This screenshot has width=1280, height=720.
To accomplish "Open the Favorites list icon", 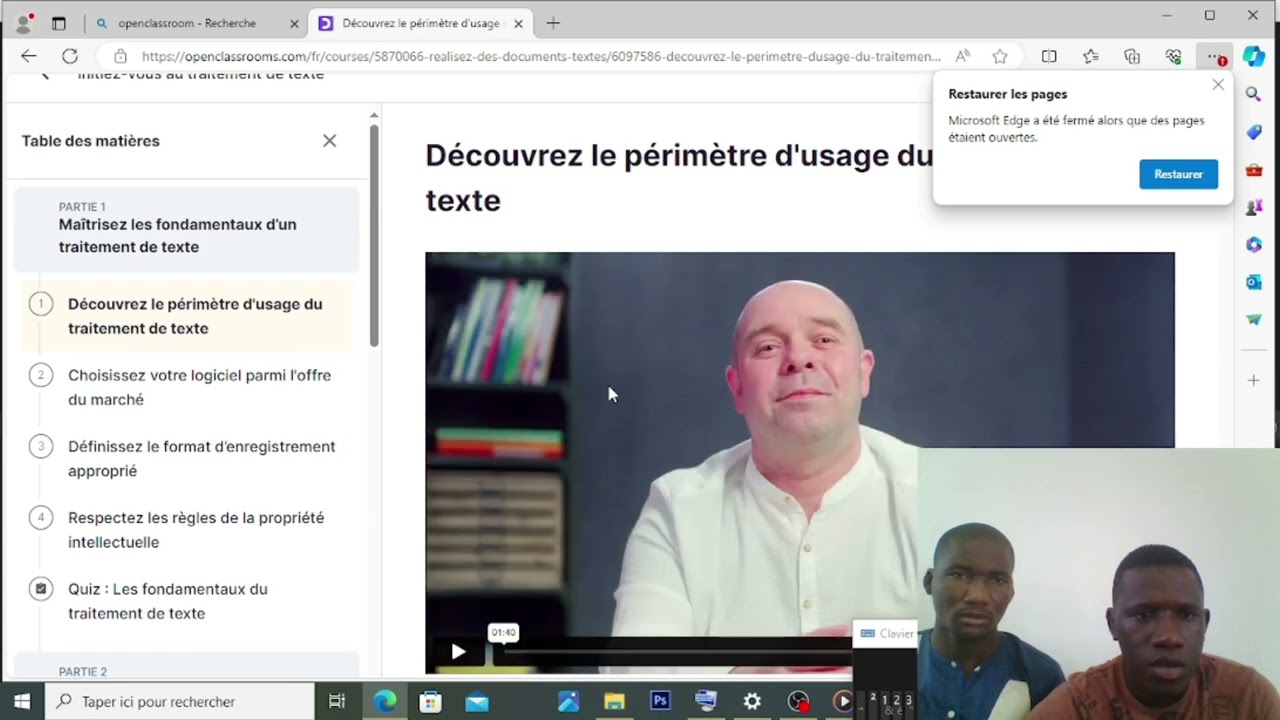I will click(1091, 56).
